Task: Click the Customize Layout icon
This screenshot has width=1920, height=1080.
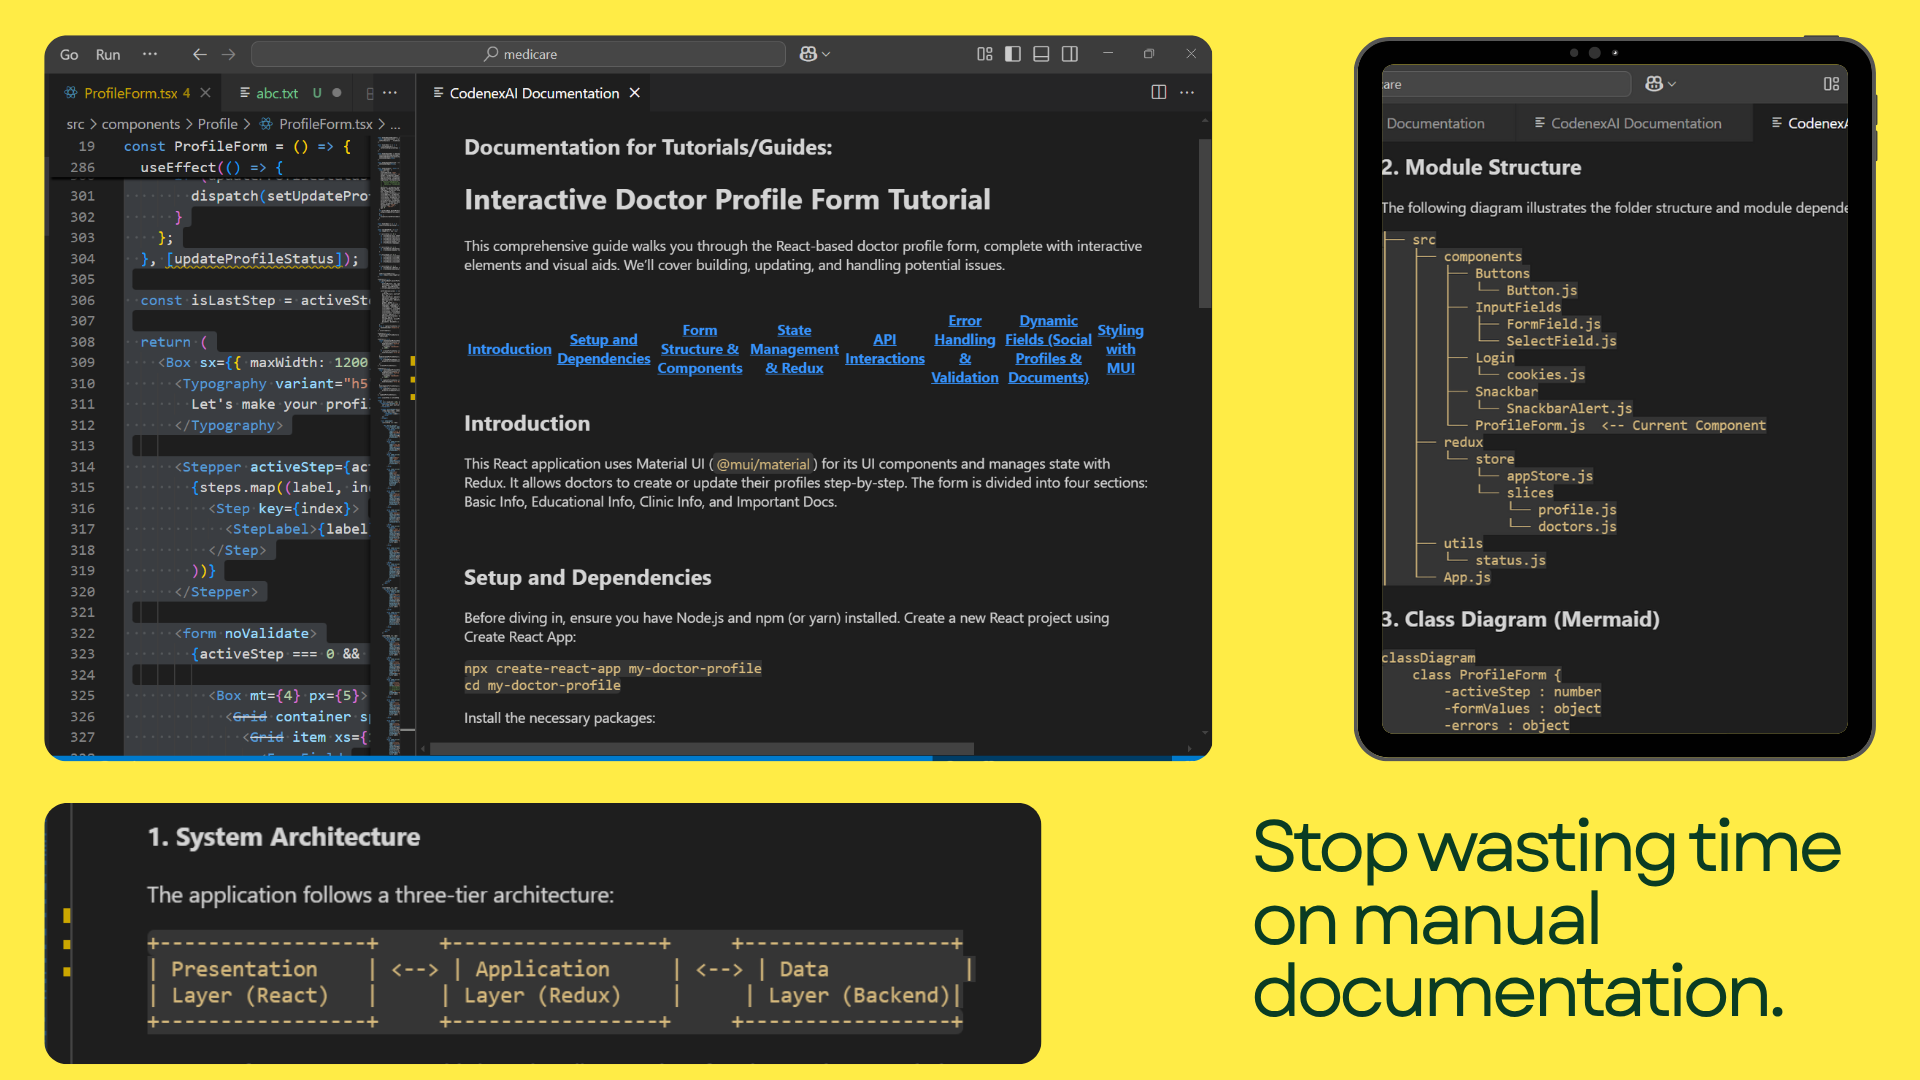Action: (984, 54)
